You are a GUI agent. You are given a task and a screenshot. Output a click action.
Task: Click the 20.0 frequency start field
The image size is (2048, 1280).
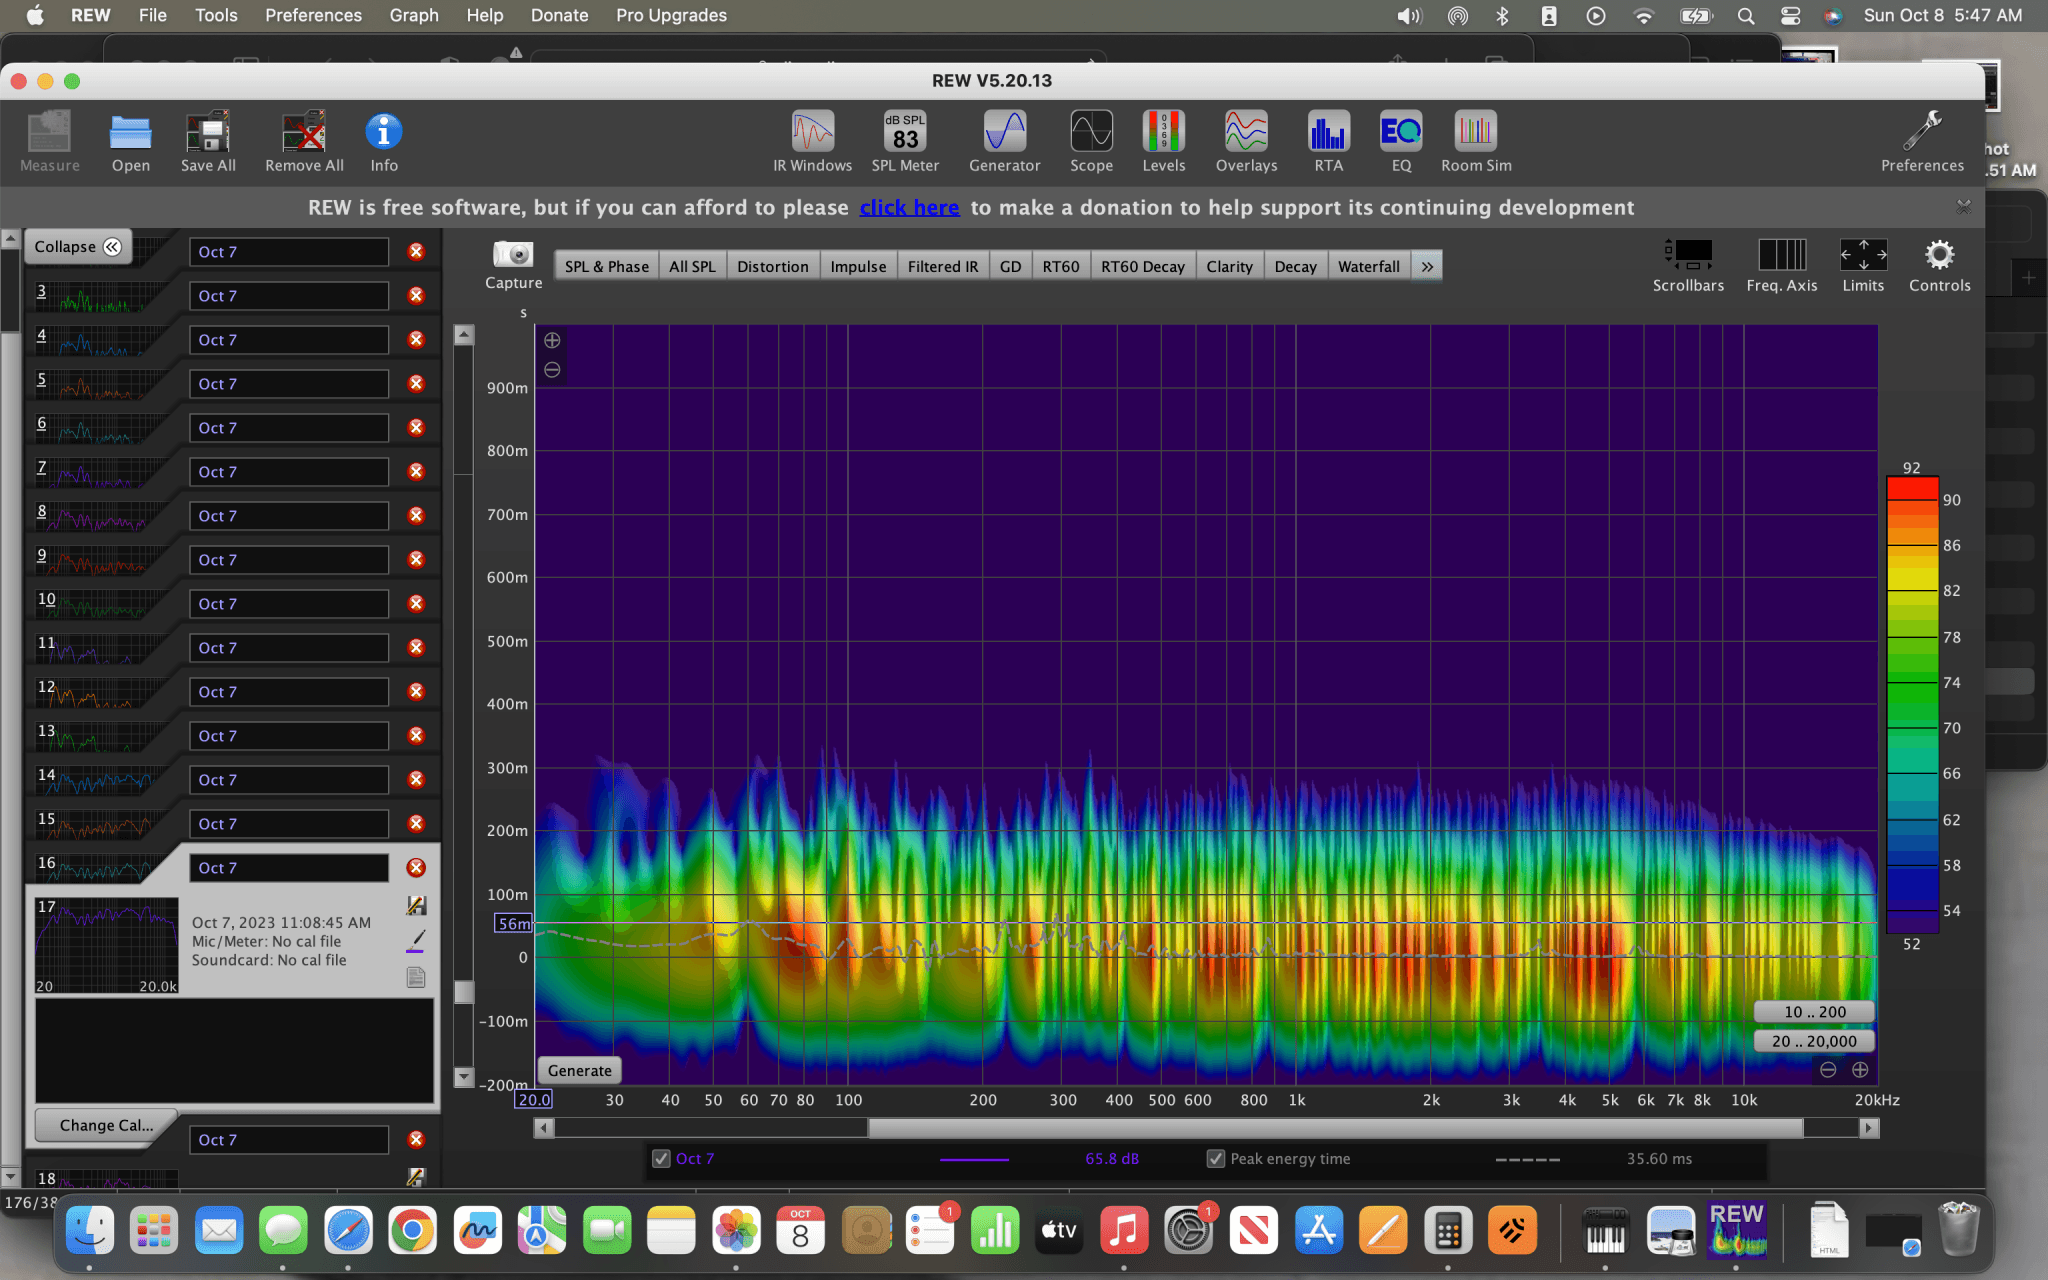tap(533, 1100)
